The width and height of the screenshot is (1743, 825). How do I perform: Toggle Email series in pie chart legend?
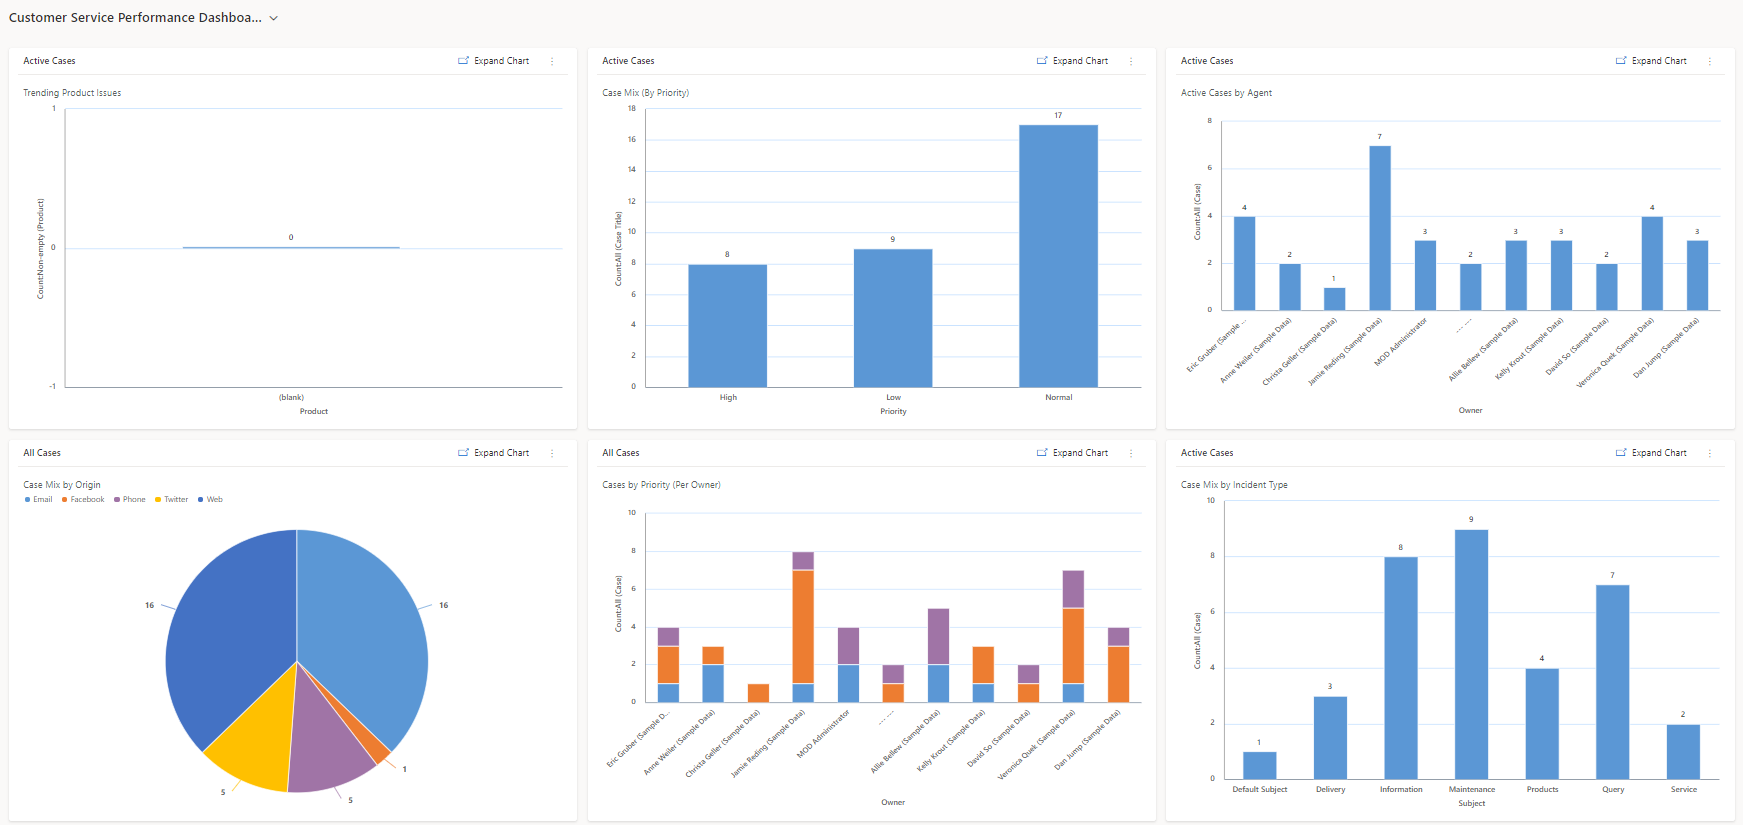[x=42, y=499]
